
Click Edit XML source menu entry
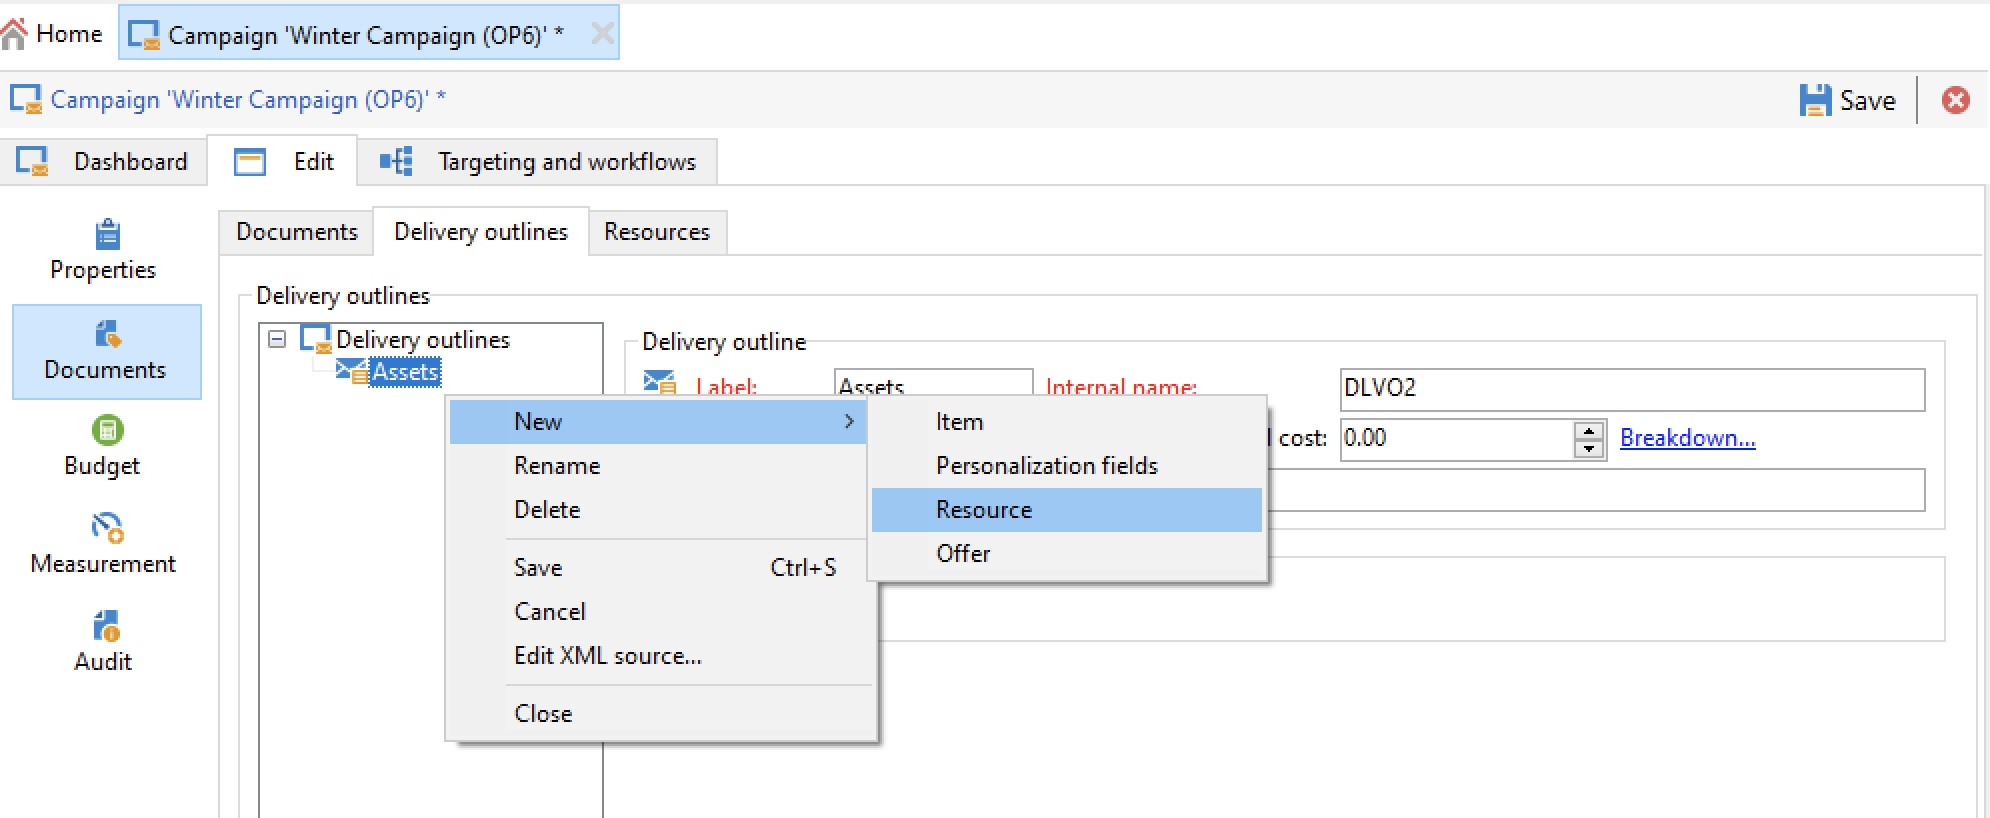tap(607, 656)
